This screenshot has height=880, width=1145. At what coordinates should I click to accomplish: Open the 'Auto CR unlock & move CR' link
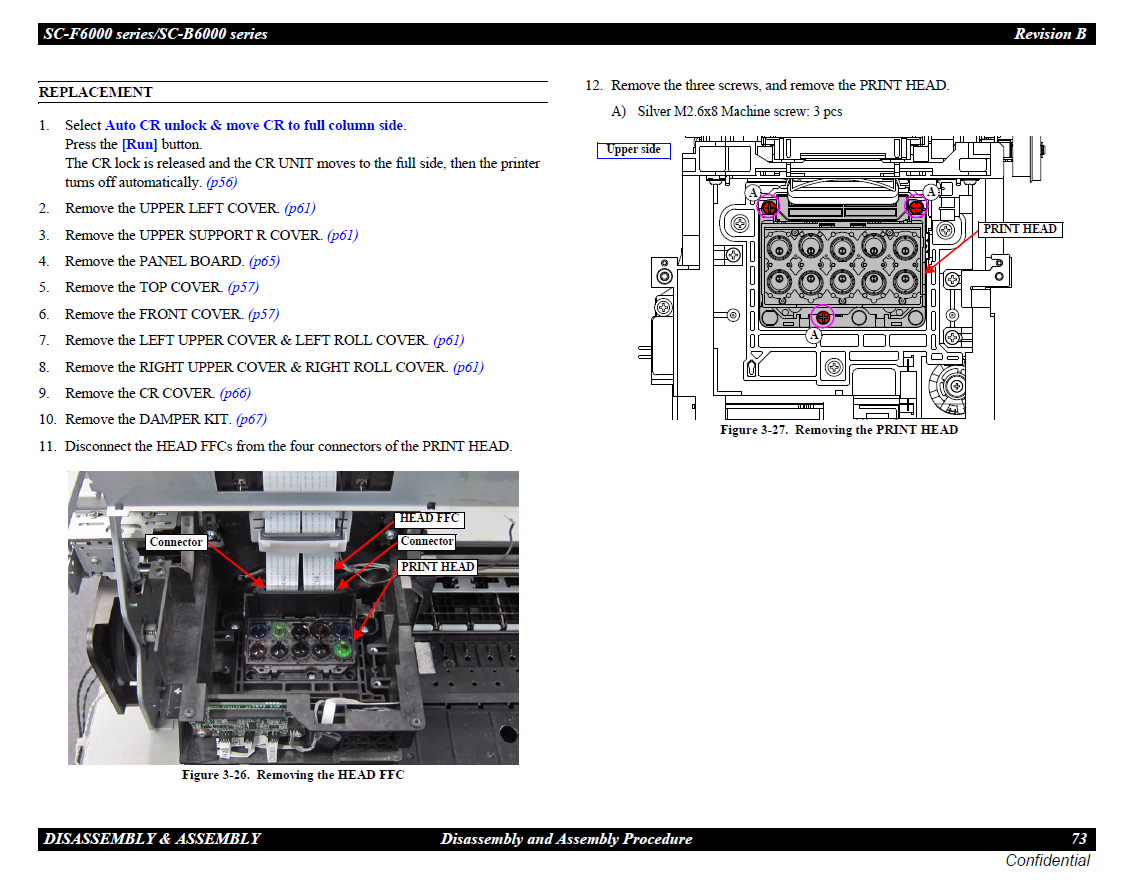(254, 125)
